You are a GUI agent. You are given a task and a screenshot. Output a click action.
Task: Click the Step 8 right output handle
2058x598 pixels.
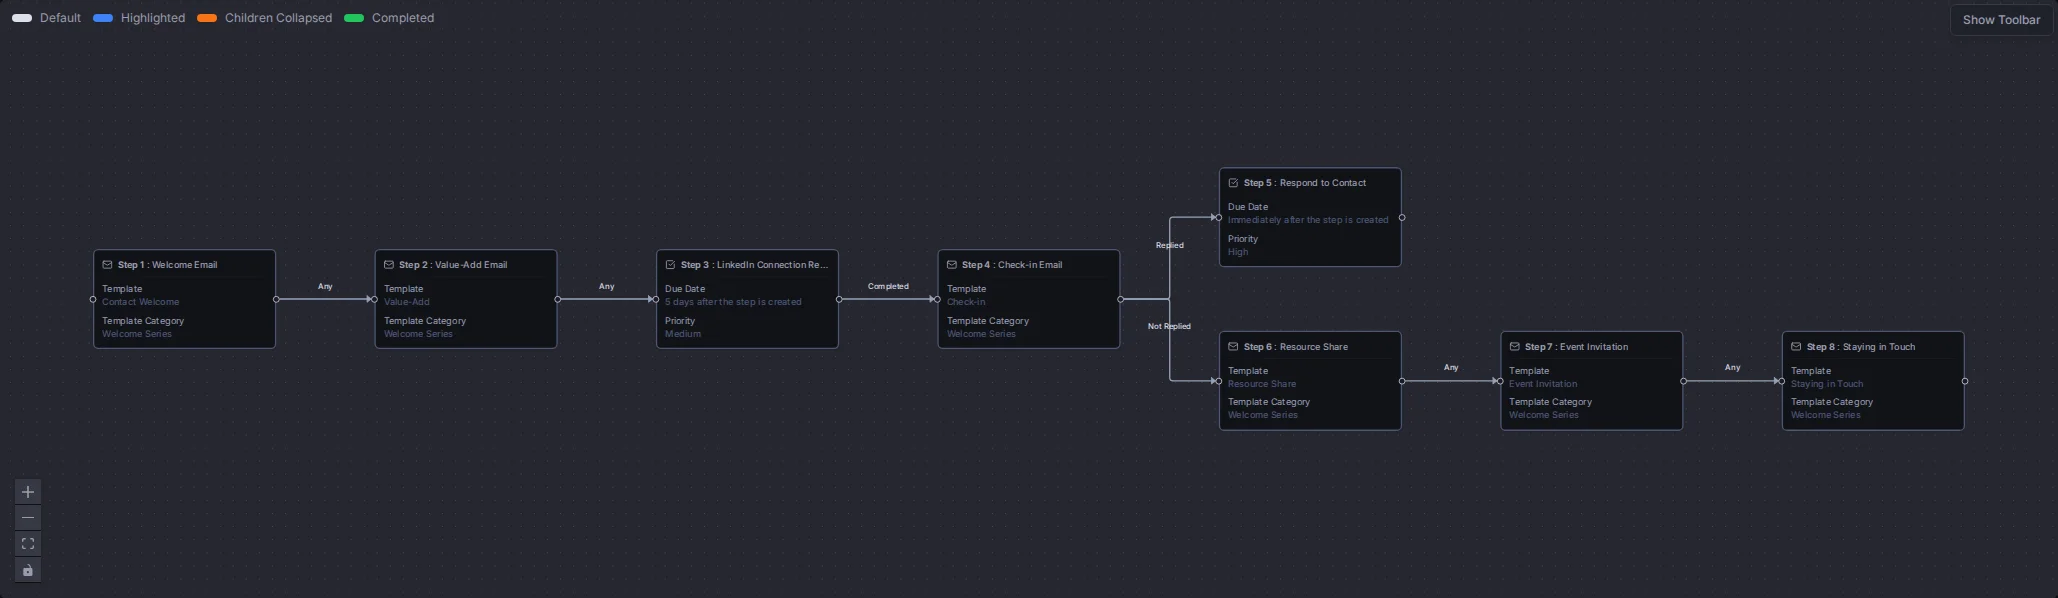coord(1965,381)
